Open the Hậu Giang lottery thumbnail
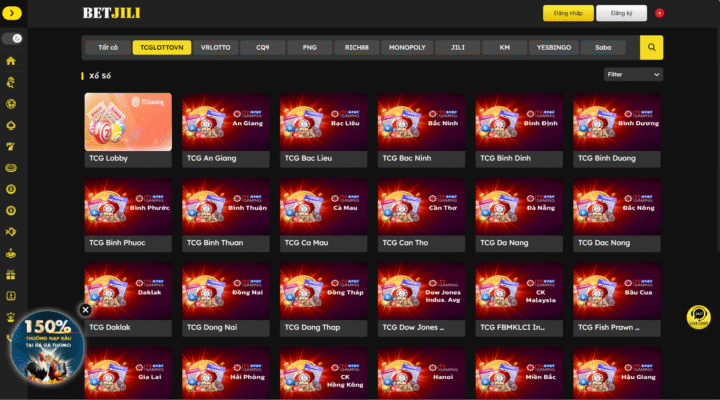 pos(617,373)
